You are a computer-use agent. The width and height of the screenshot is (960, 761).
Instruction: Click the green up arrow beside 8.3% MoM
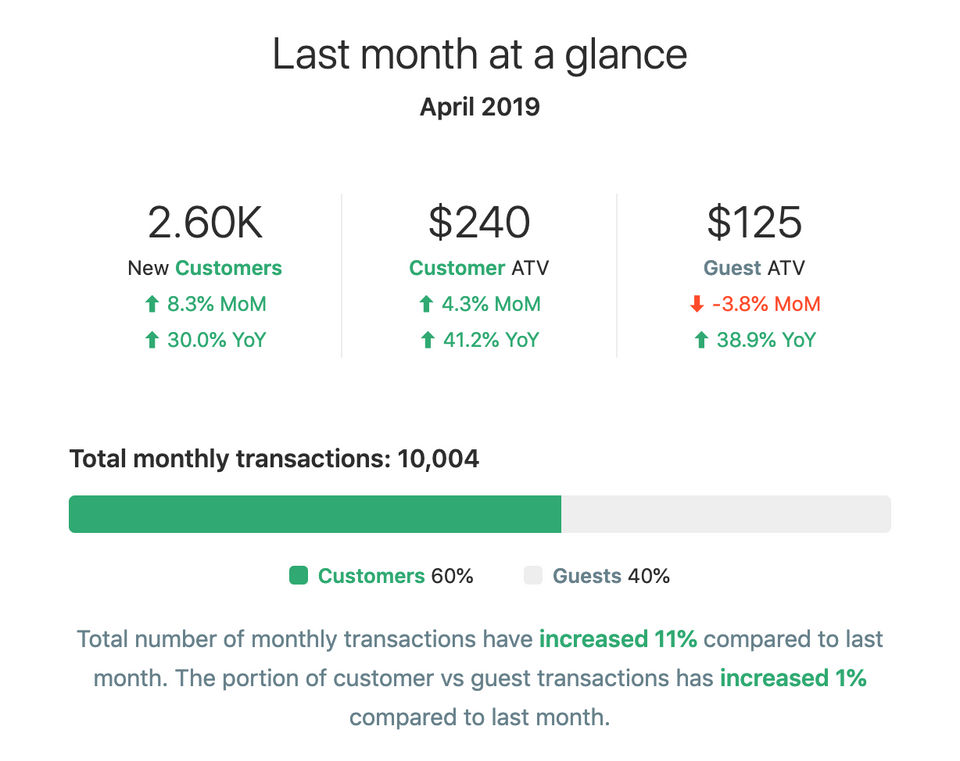click(x=152, y=304)
